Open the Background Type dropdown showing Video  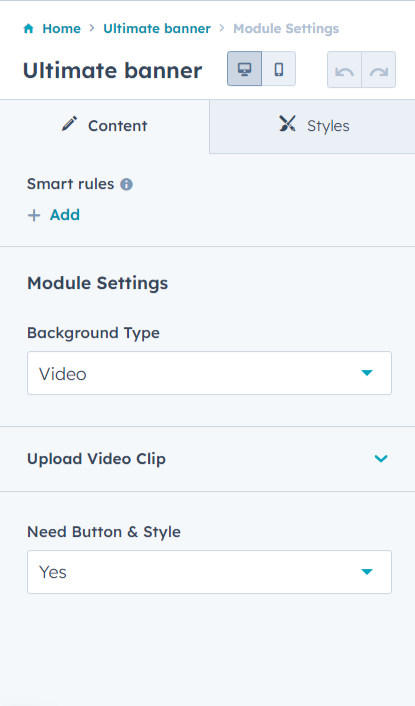pos(209,373)
